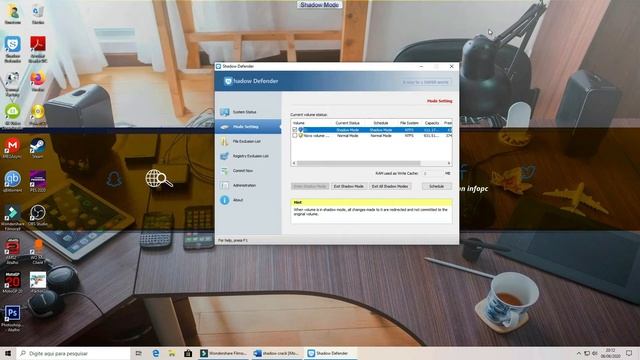Open Windows Start menu
Viewport: 640px width, 360px height.
[8, 353]
